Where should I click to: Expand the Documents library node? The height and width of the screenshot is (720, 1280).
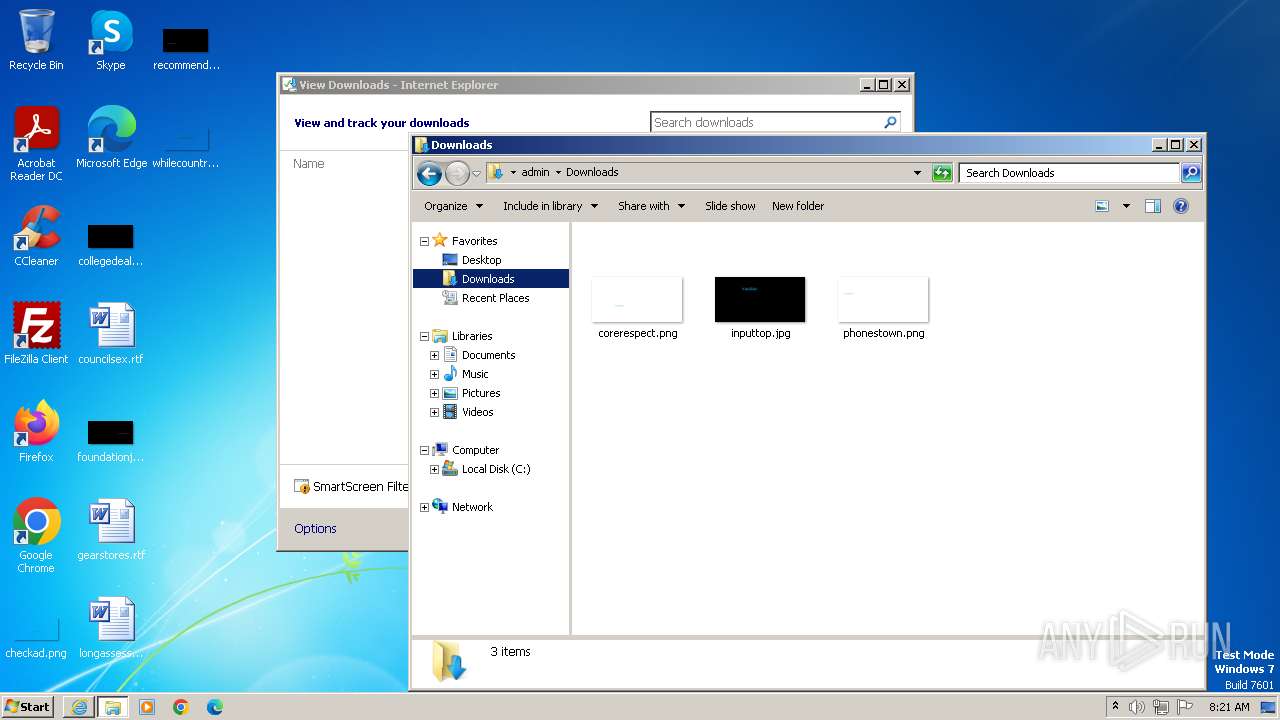[434, 355]
